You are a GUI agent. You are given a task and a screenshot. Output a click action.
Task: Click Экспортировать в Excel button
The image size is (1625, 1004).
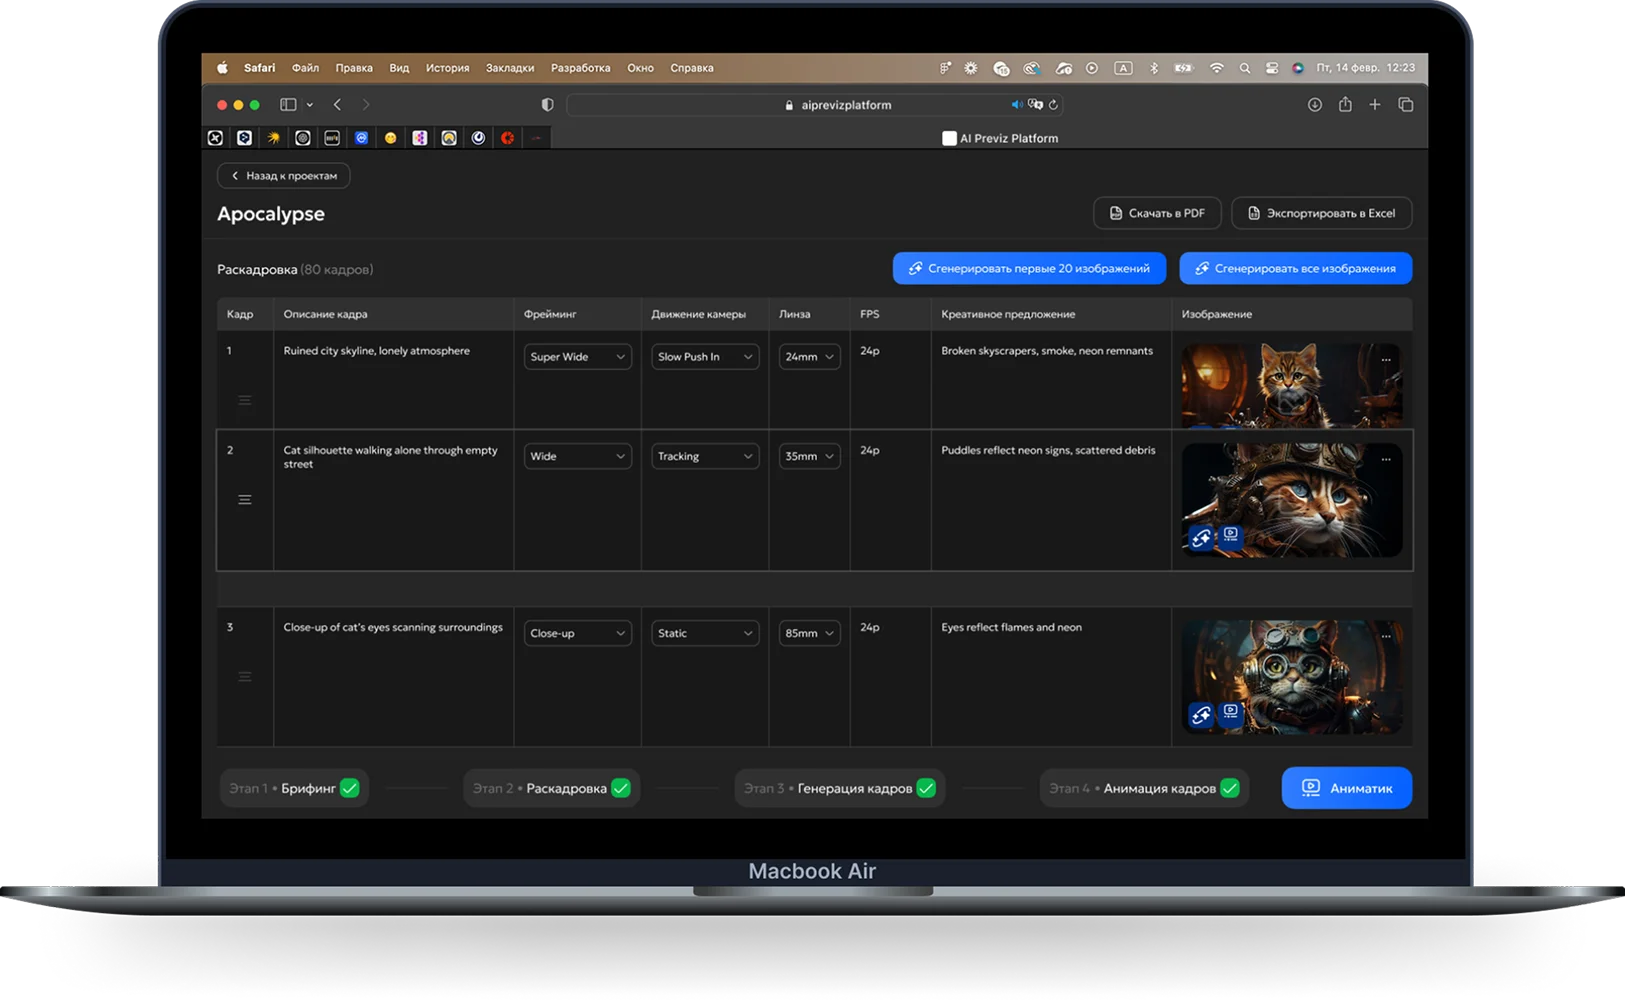(1321, 213)
